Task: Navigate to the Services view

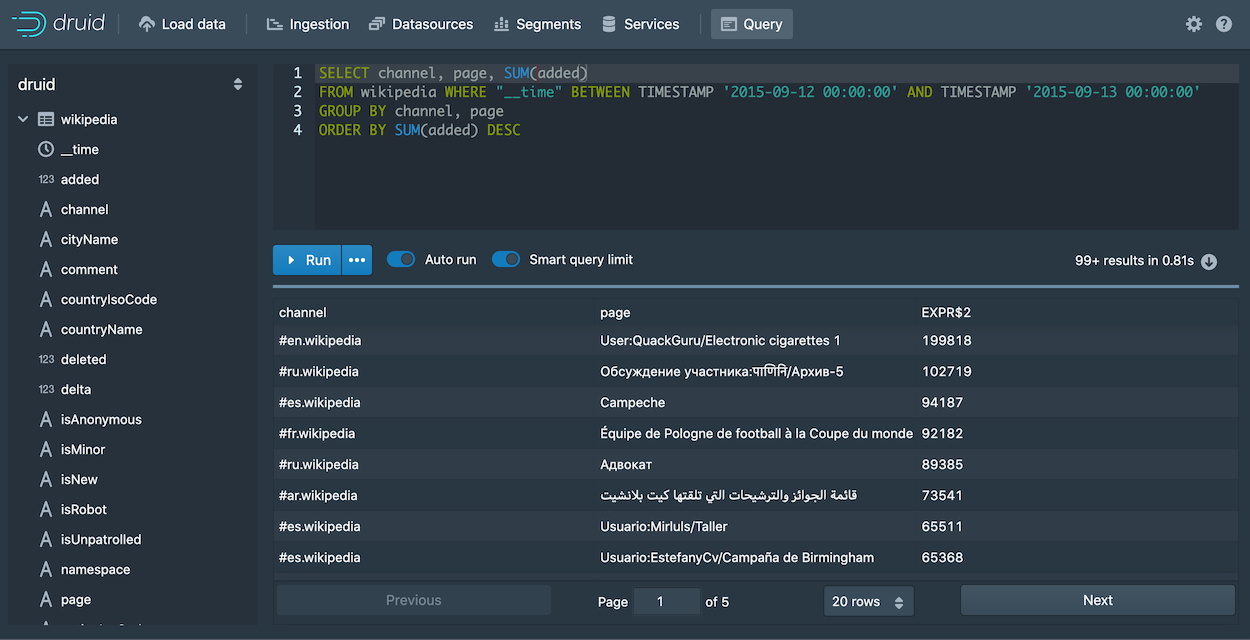Action: click(640, 24)
